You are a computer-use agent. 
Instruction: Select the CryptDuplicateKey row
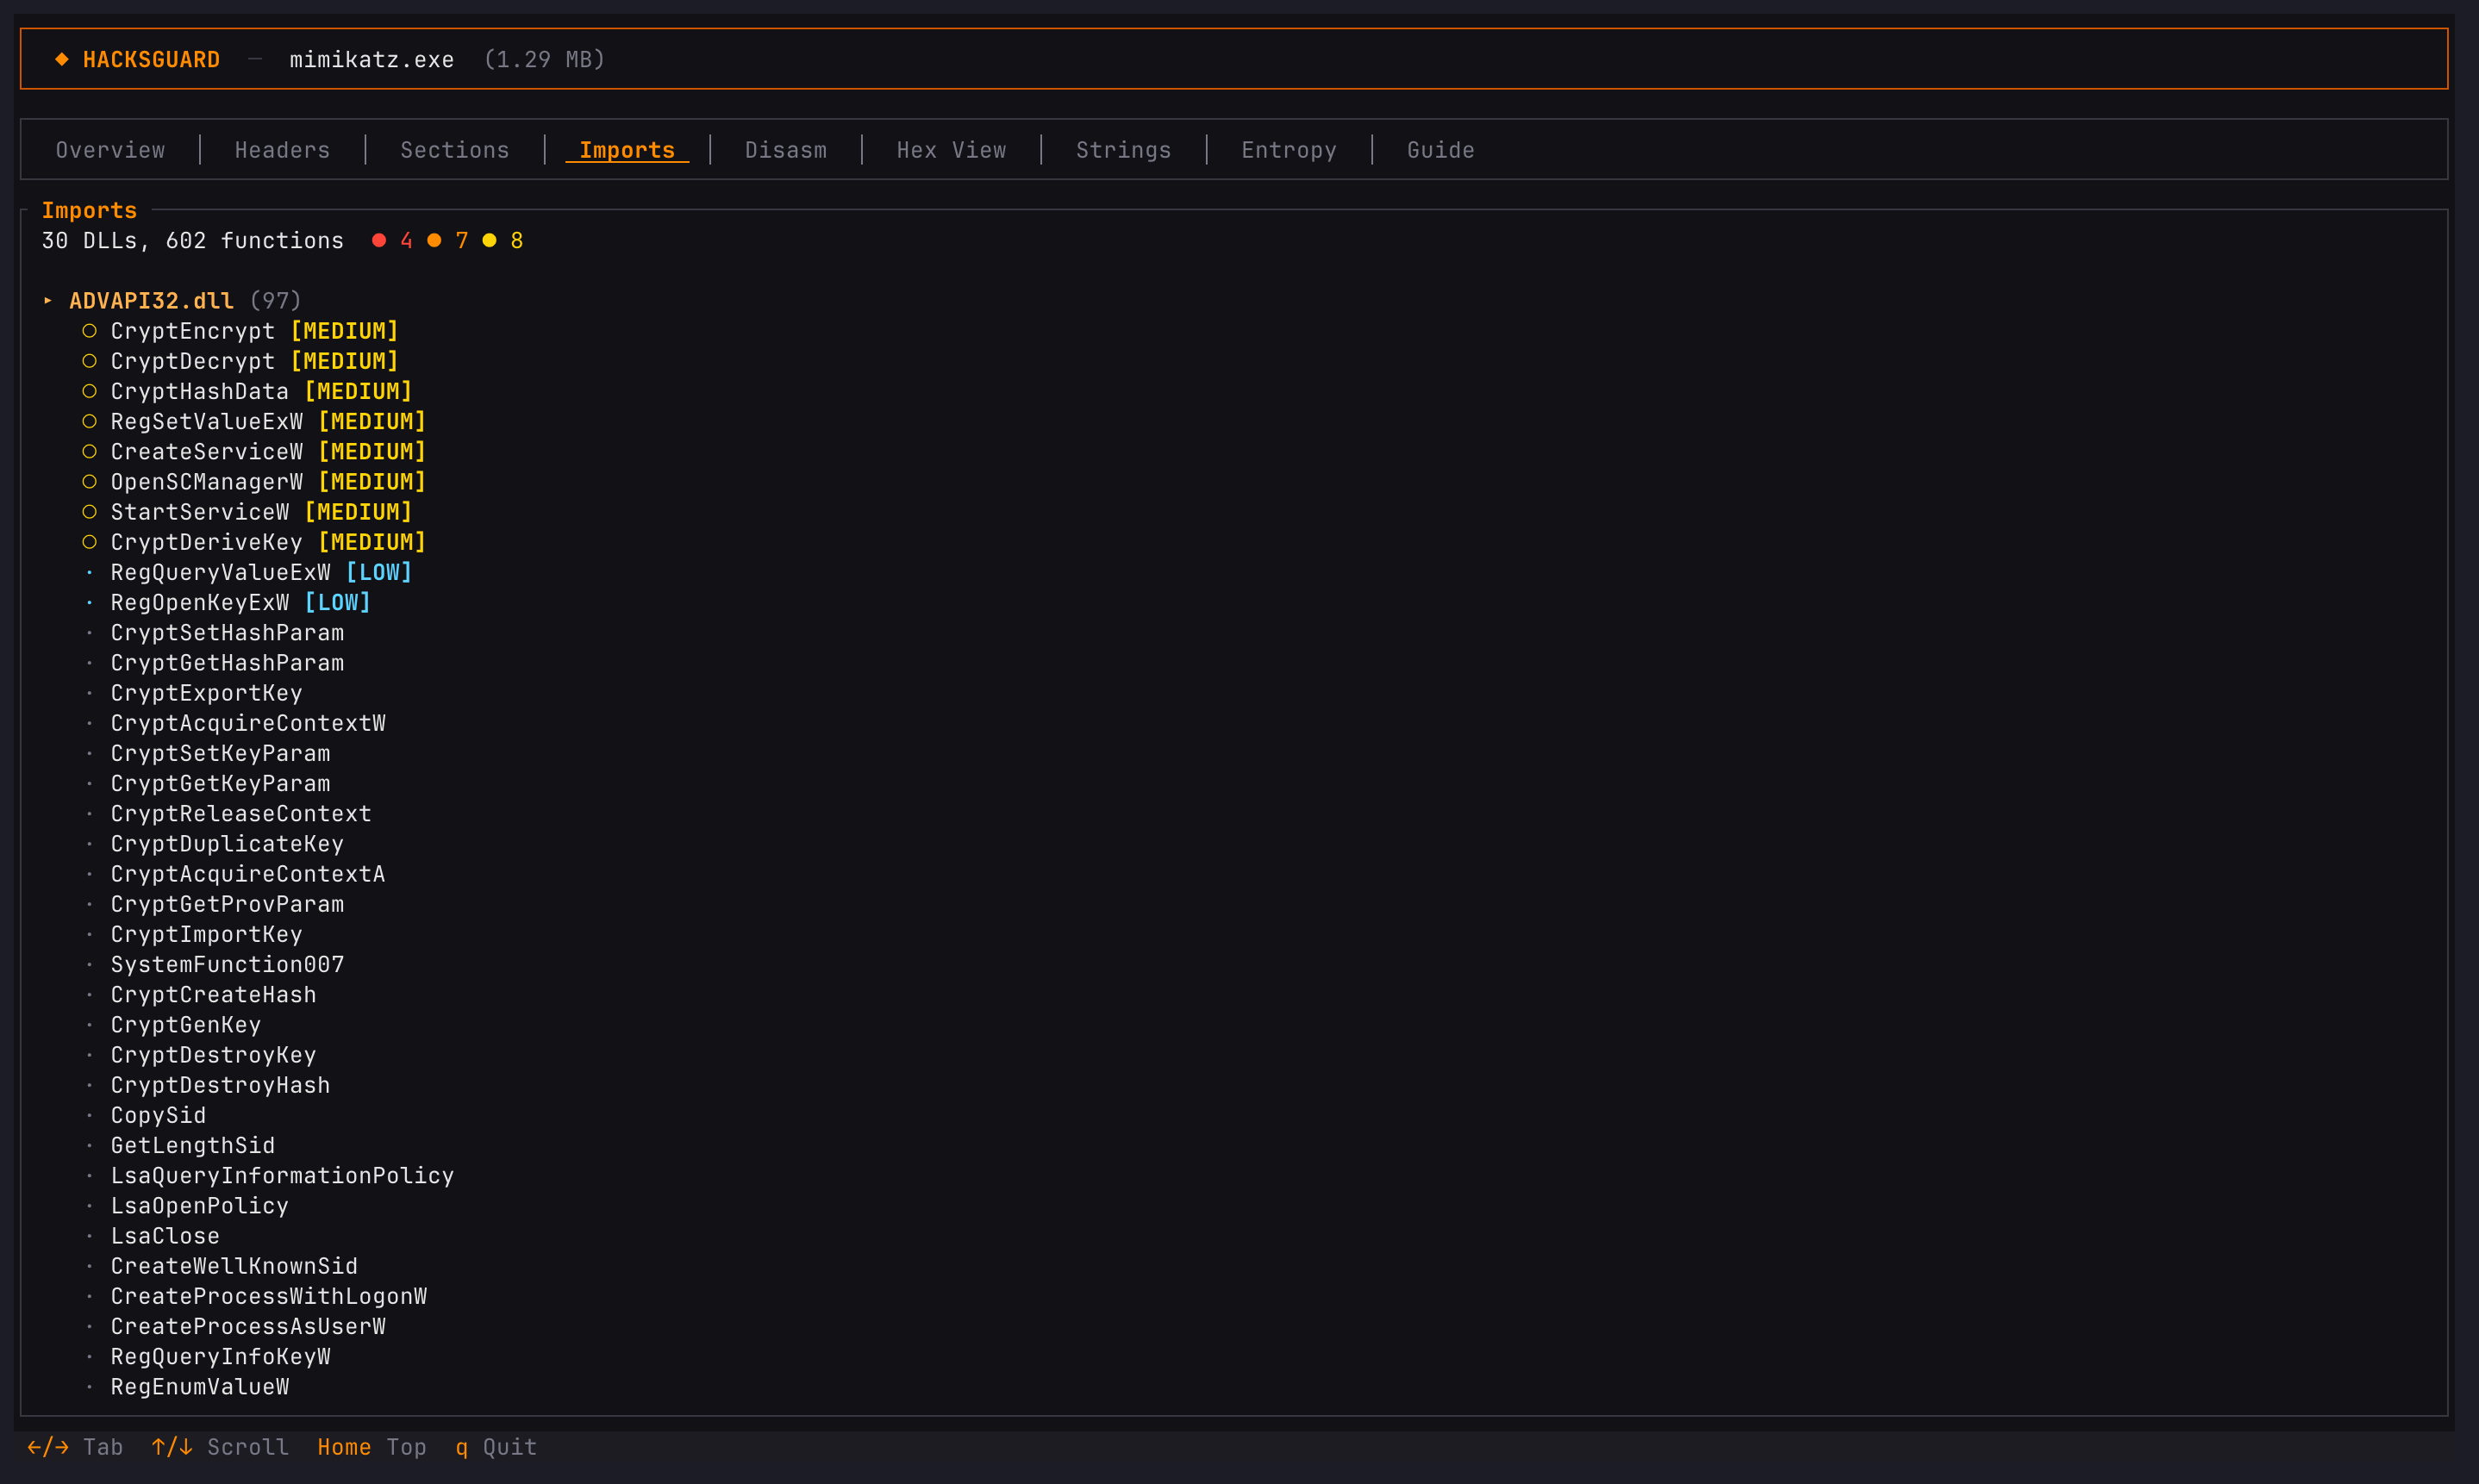click(227, 844)
